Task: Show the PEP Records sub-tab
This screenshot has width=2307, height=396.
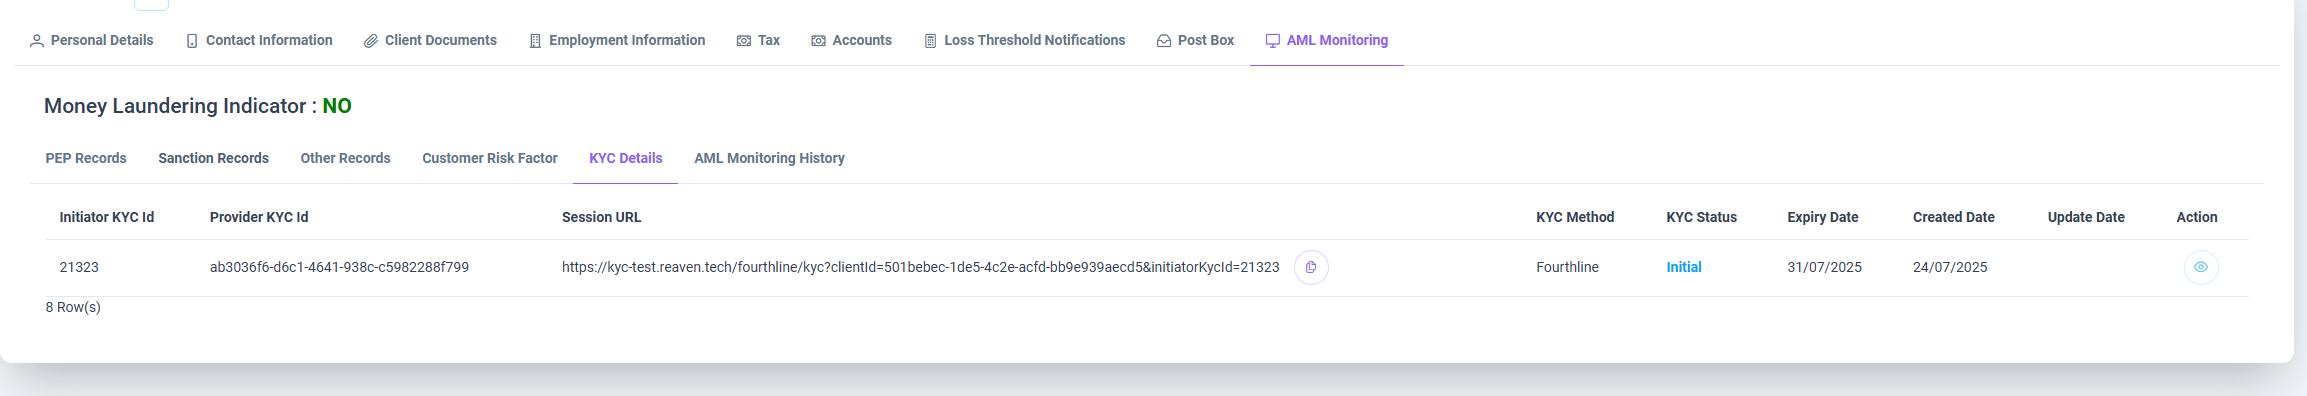Action: tap(86, 158)
